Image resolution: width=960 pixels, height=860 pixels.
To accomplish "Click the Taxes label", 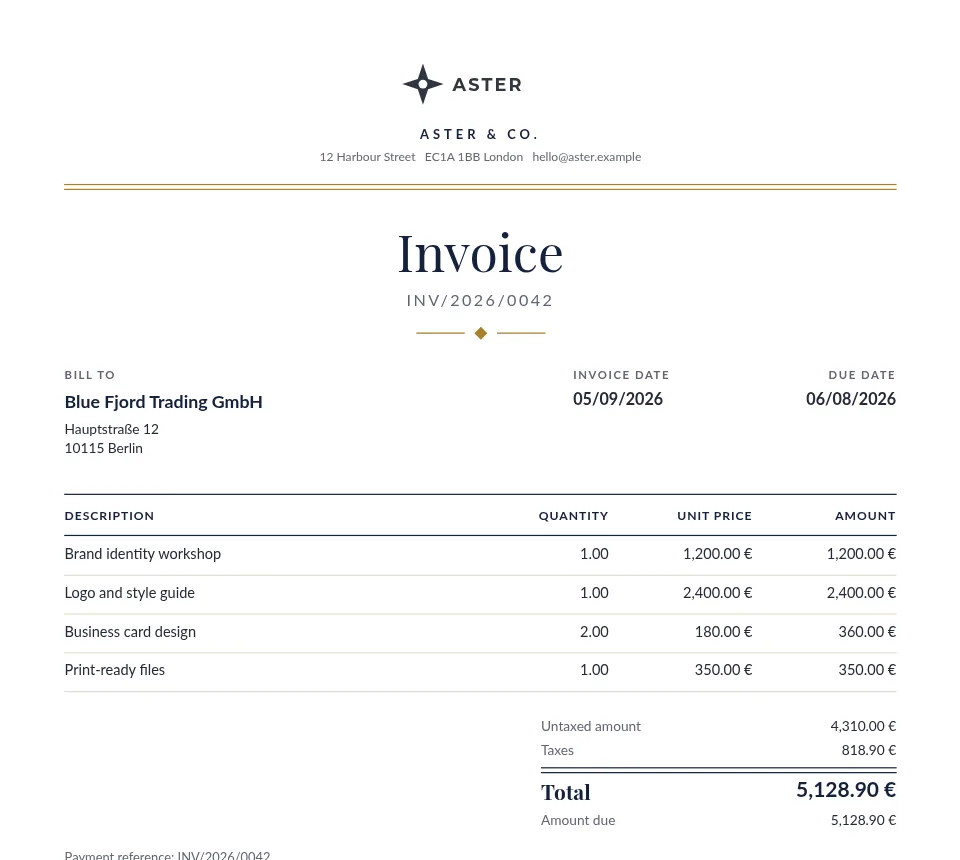I will (557, 750).
